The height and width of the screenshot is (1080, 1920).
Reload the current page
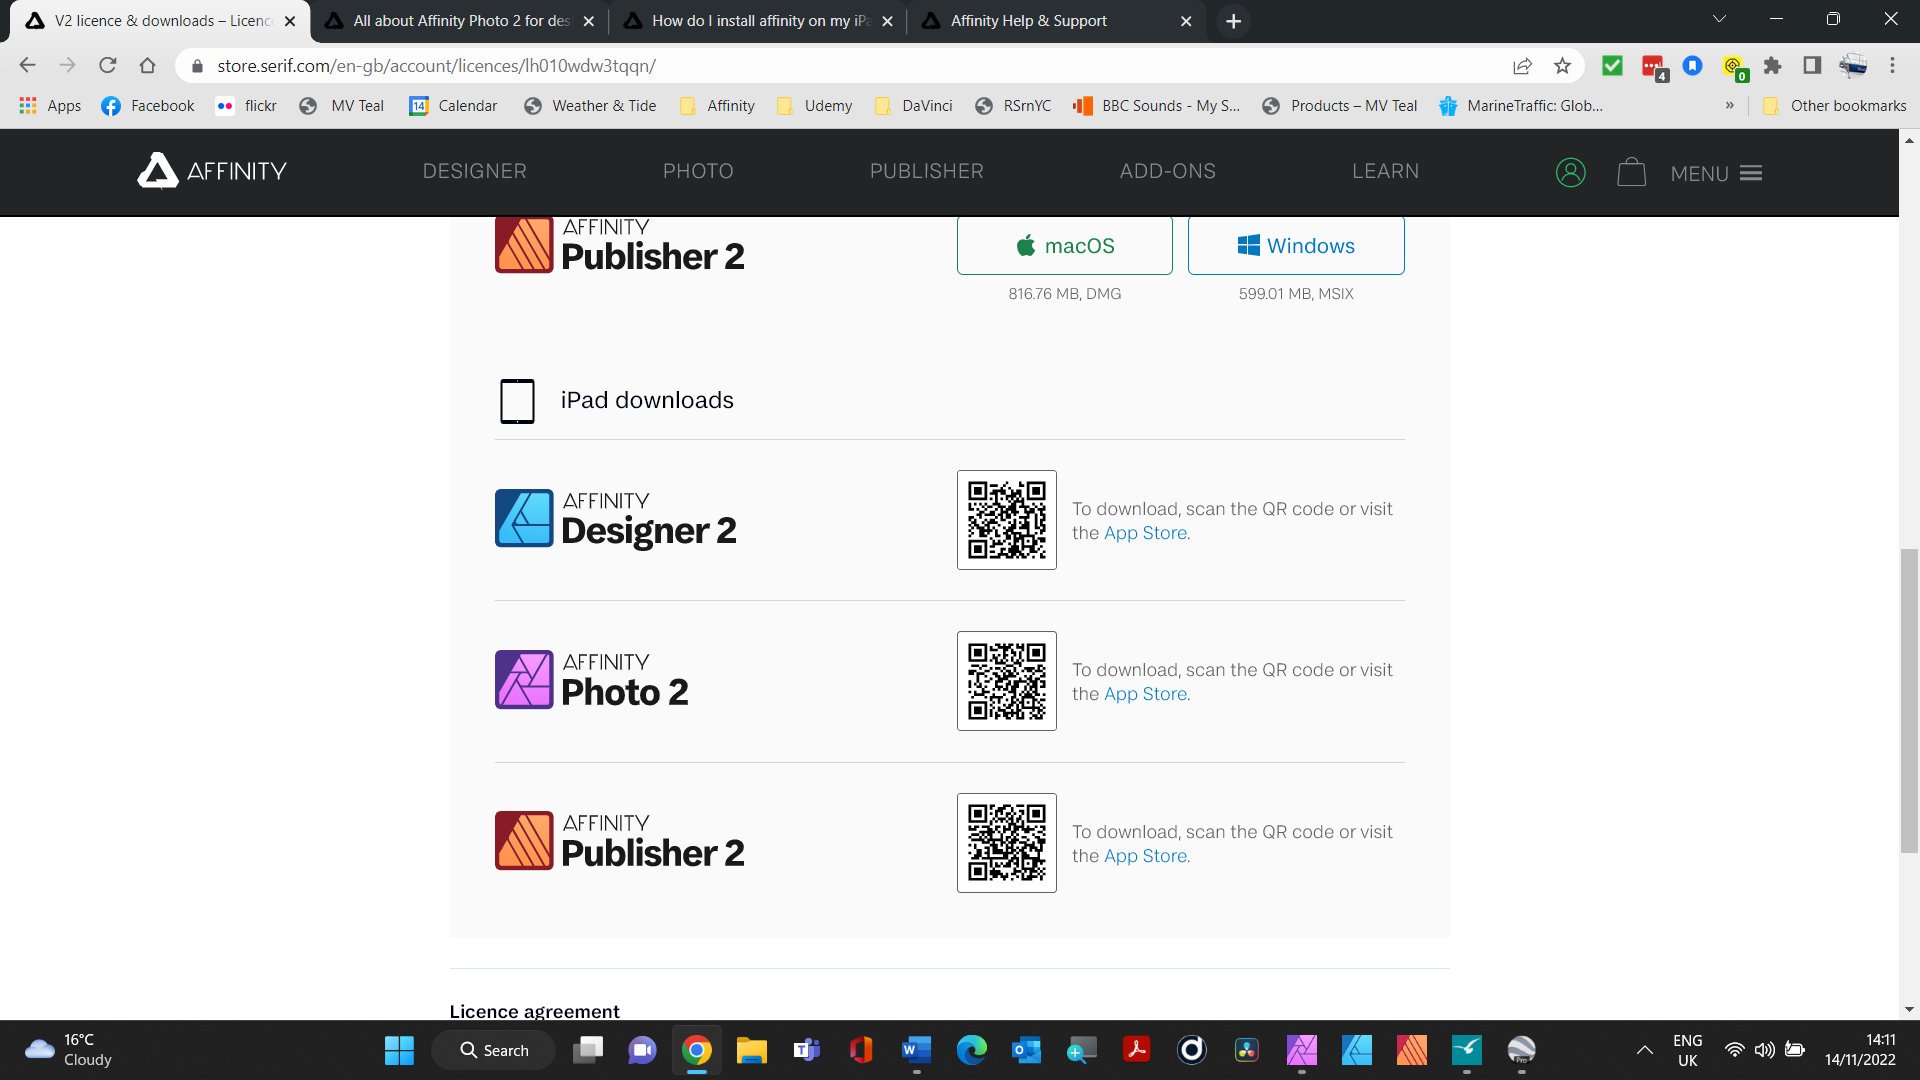point(107,65)
